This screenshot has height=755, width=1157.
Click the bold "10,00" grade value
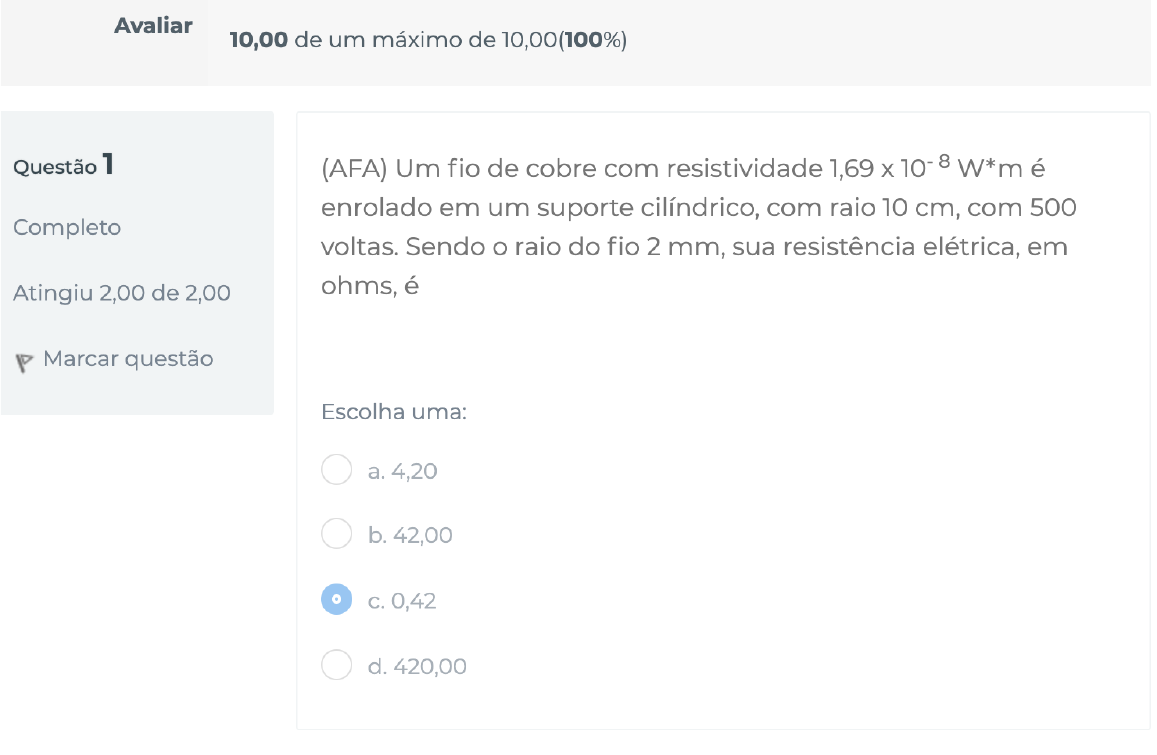[x=259, y=41]
